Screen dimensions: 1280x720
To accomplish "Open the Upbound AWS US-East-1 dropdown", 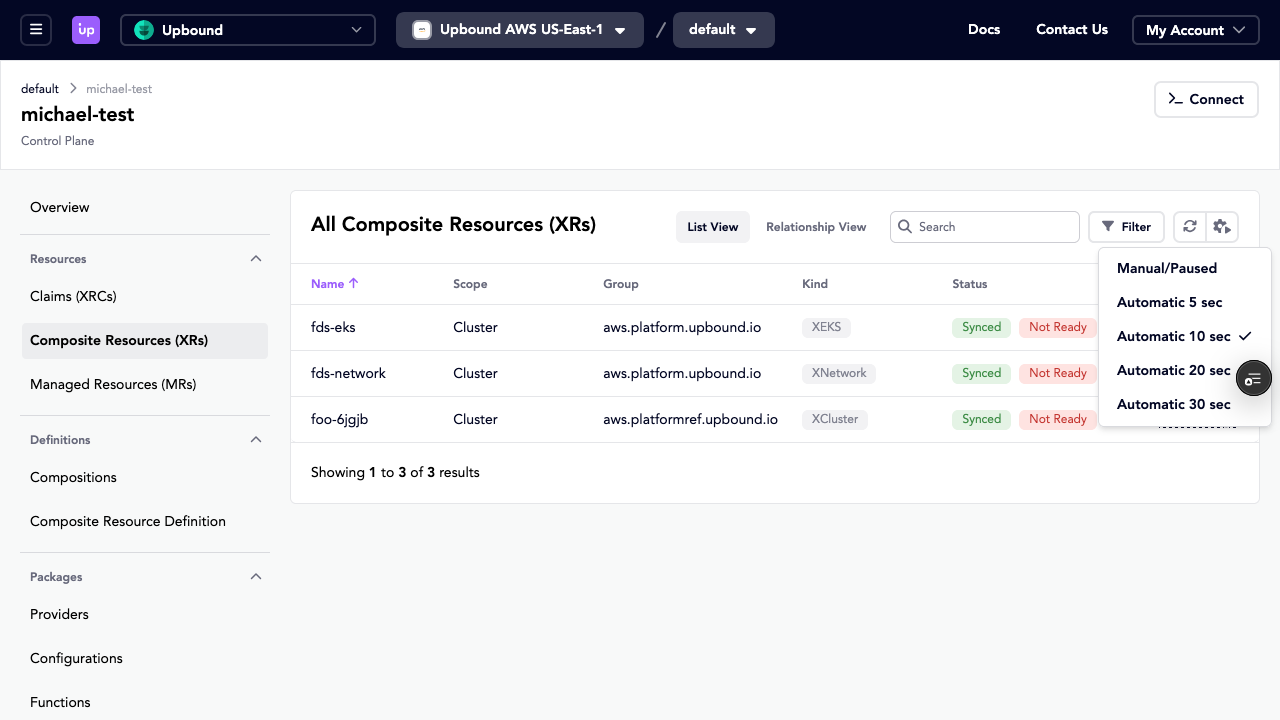I will [520, 30].
